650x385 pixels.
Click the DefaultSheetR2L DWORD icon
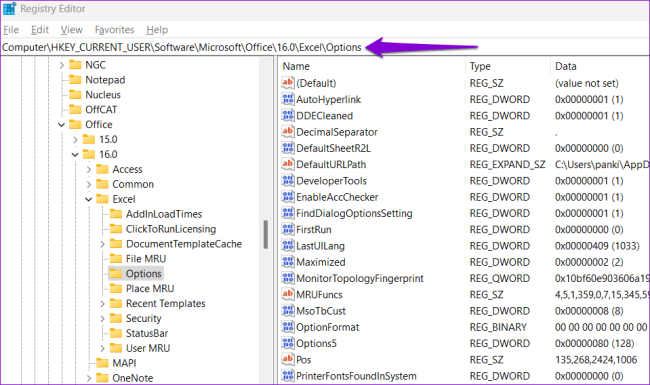click(x=288, y=148)
